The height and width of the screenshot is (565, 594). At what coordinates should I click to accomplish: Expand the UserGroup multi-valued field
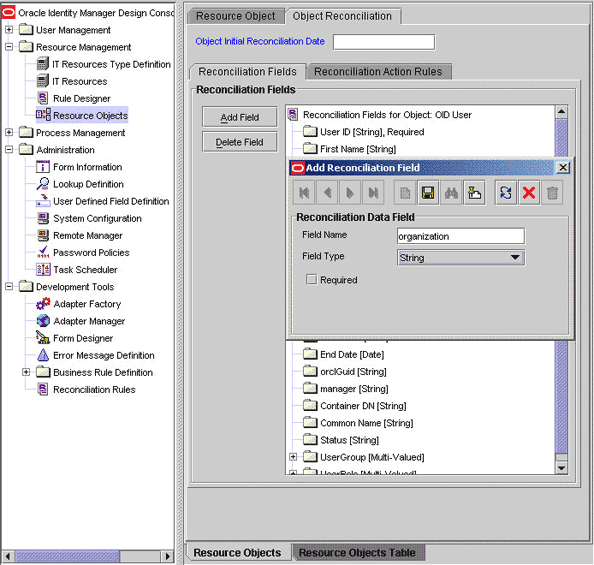click(x=293, y=457)
